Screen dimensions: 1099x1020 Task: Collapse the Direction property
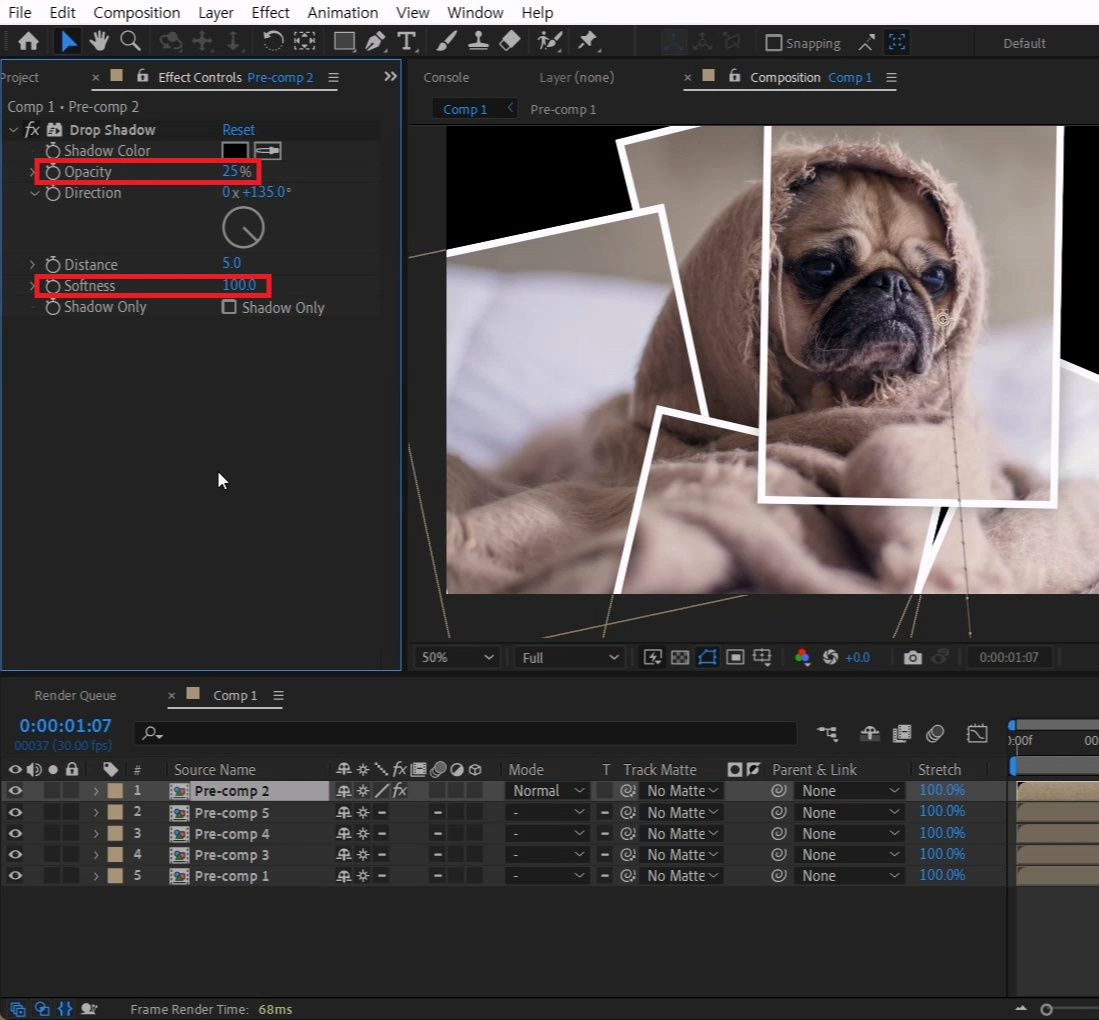[34, 193]
